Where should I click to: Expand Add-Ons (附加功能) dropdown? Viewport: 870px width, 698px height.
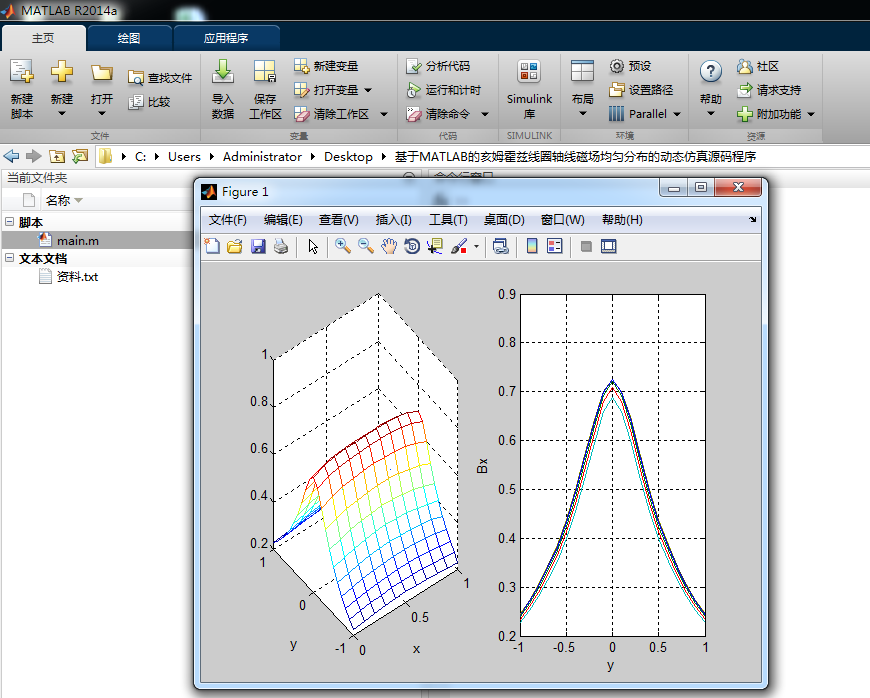click(811, 114)
